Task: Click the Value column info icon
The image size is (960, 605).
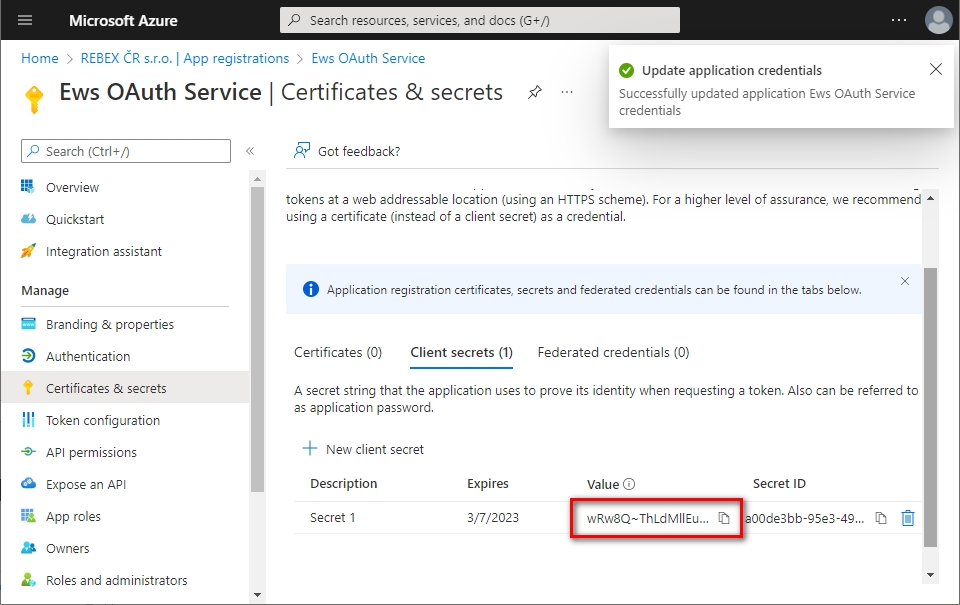Action: click(629, 484)
